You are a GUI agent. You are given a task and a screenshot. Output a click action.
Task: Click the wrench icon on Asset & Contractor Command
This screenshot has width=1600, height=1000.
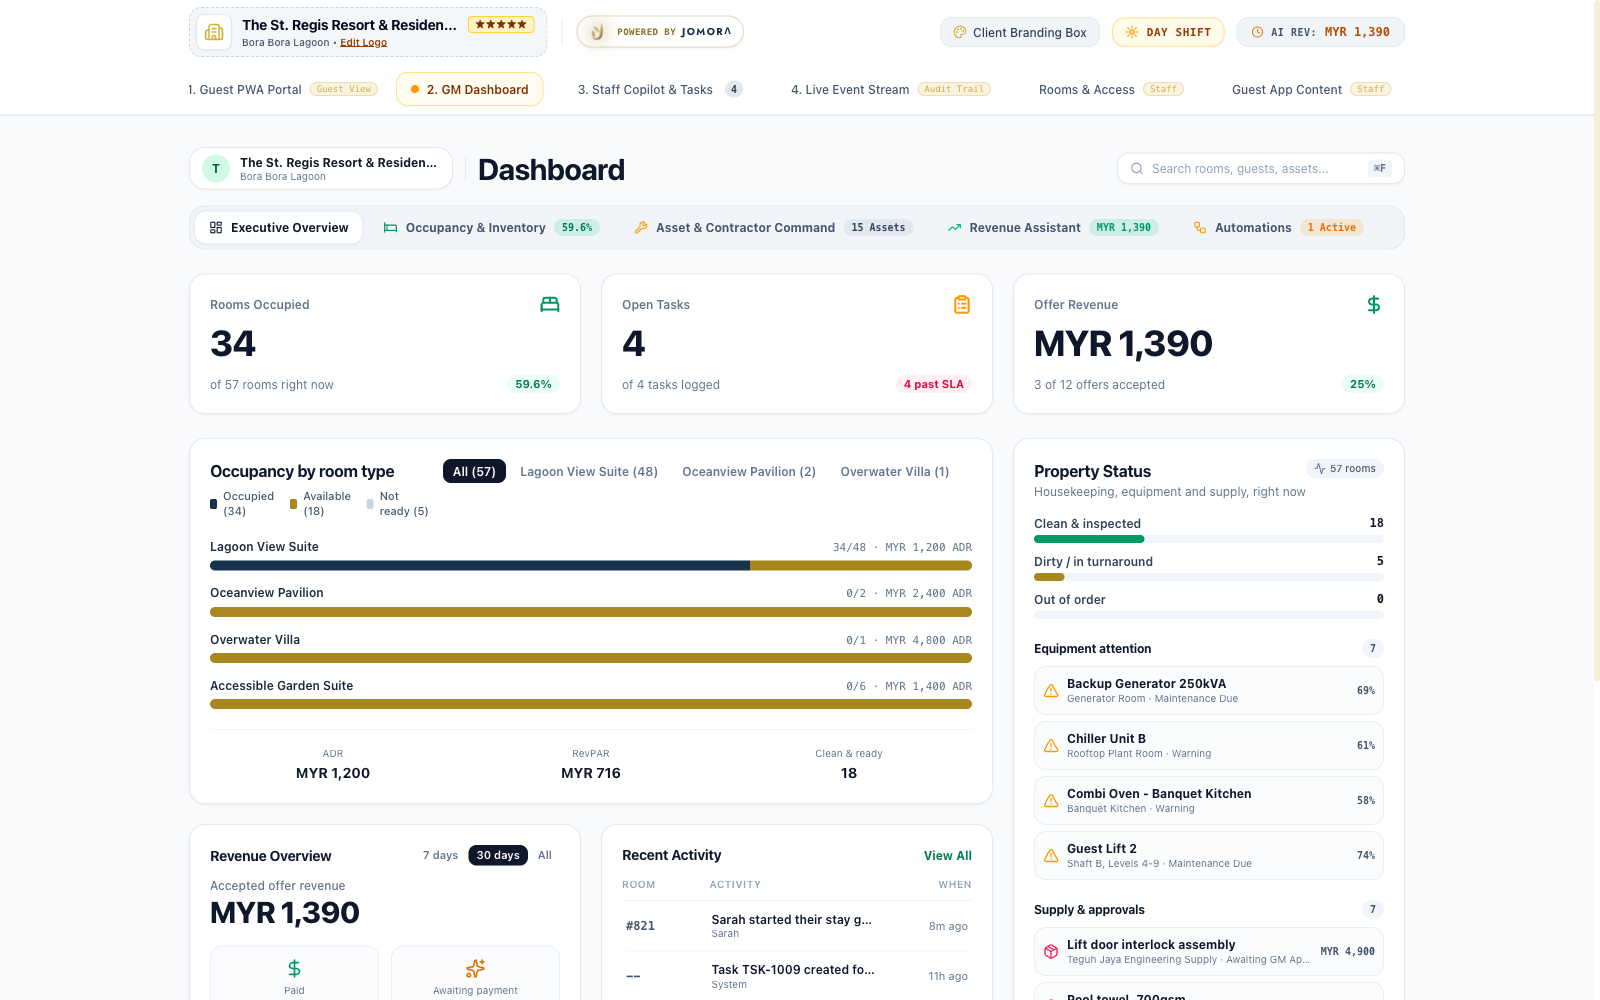click(641, 228)
